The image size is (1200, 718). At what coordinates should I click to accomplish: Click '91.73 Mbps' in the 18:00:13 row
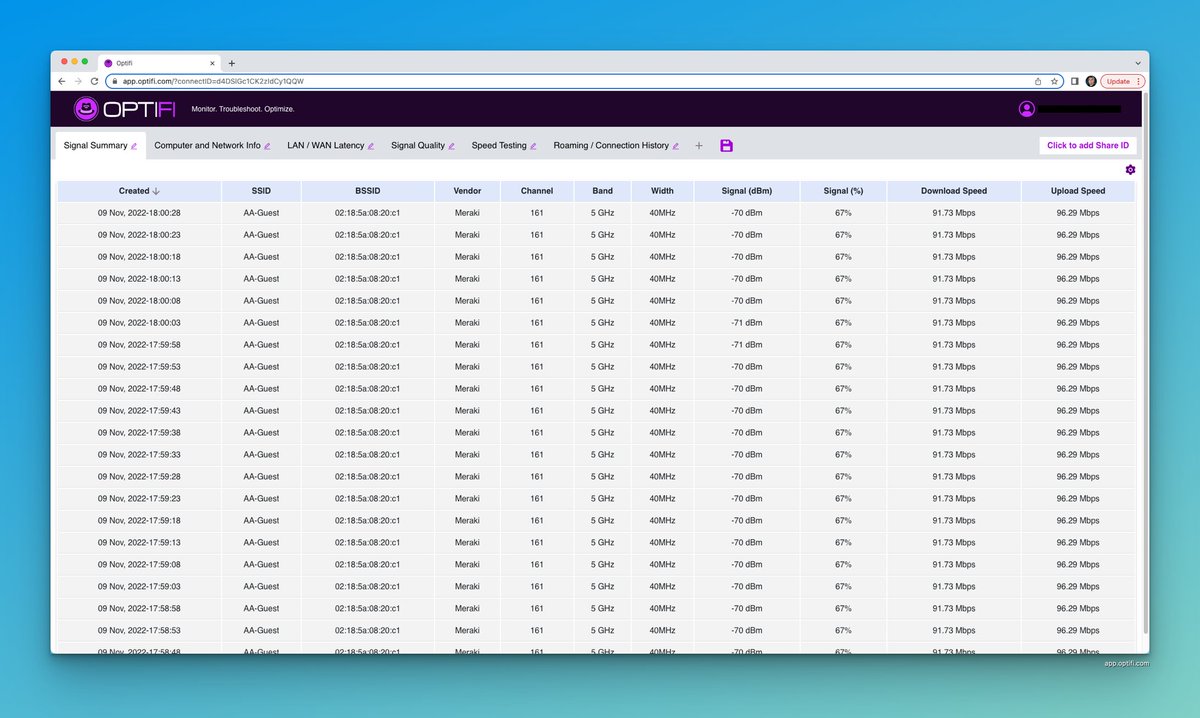(x=954, y=279)
